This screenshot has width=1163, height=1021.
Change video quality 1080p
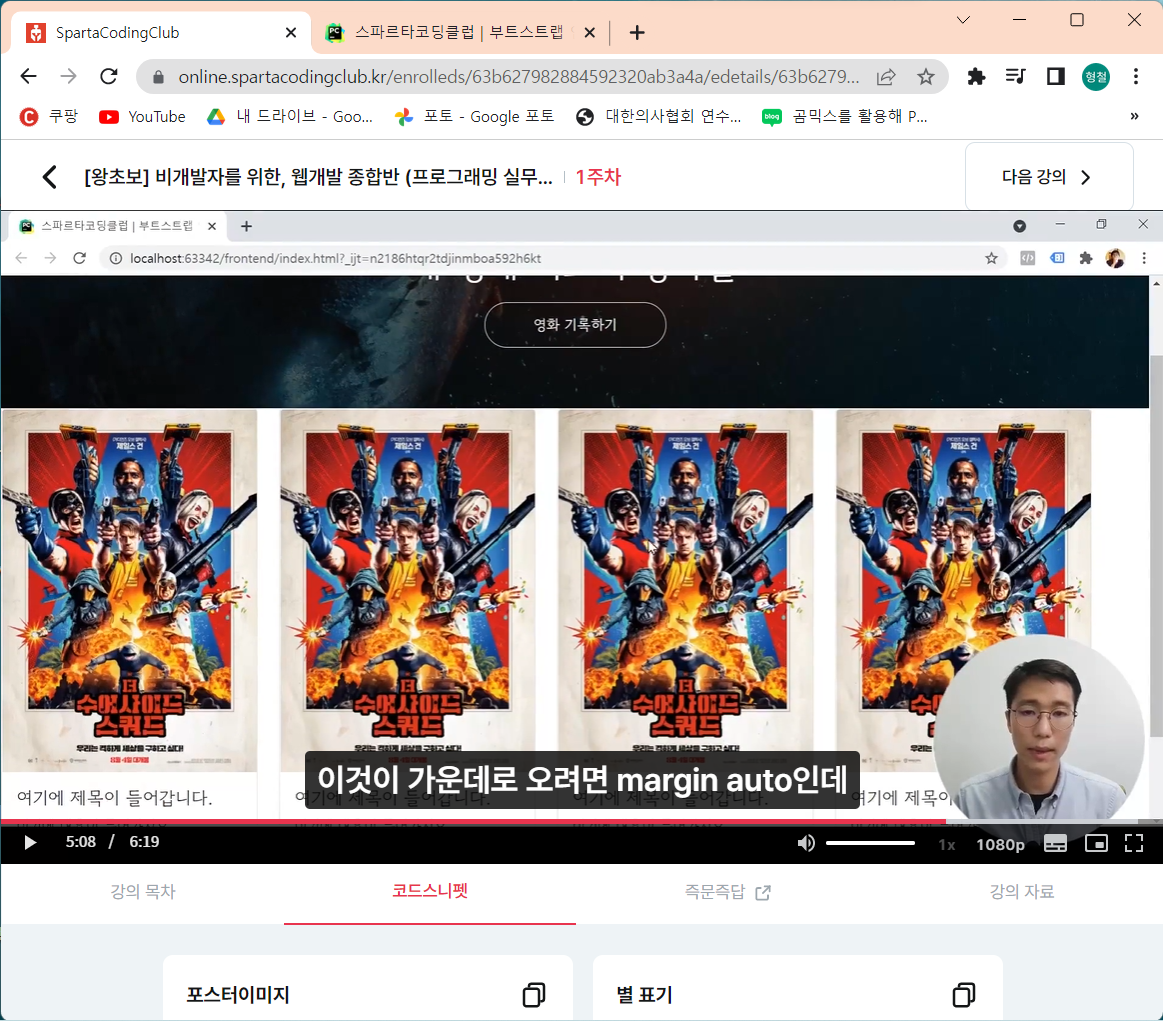1000,845
